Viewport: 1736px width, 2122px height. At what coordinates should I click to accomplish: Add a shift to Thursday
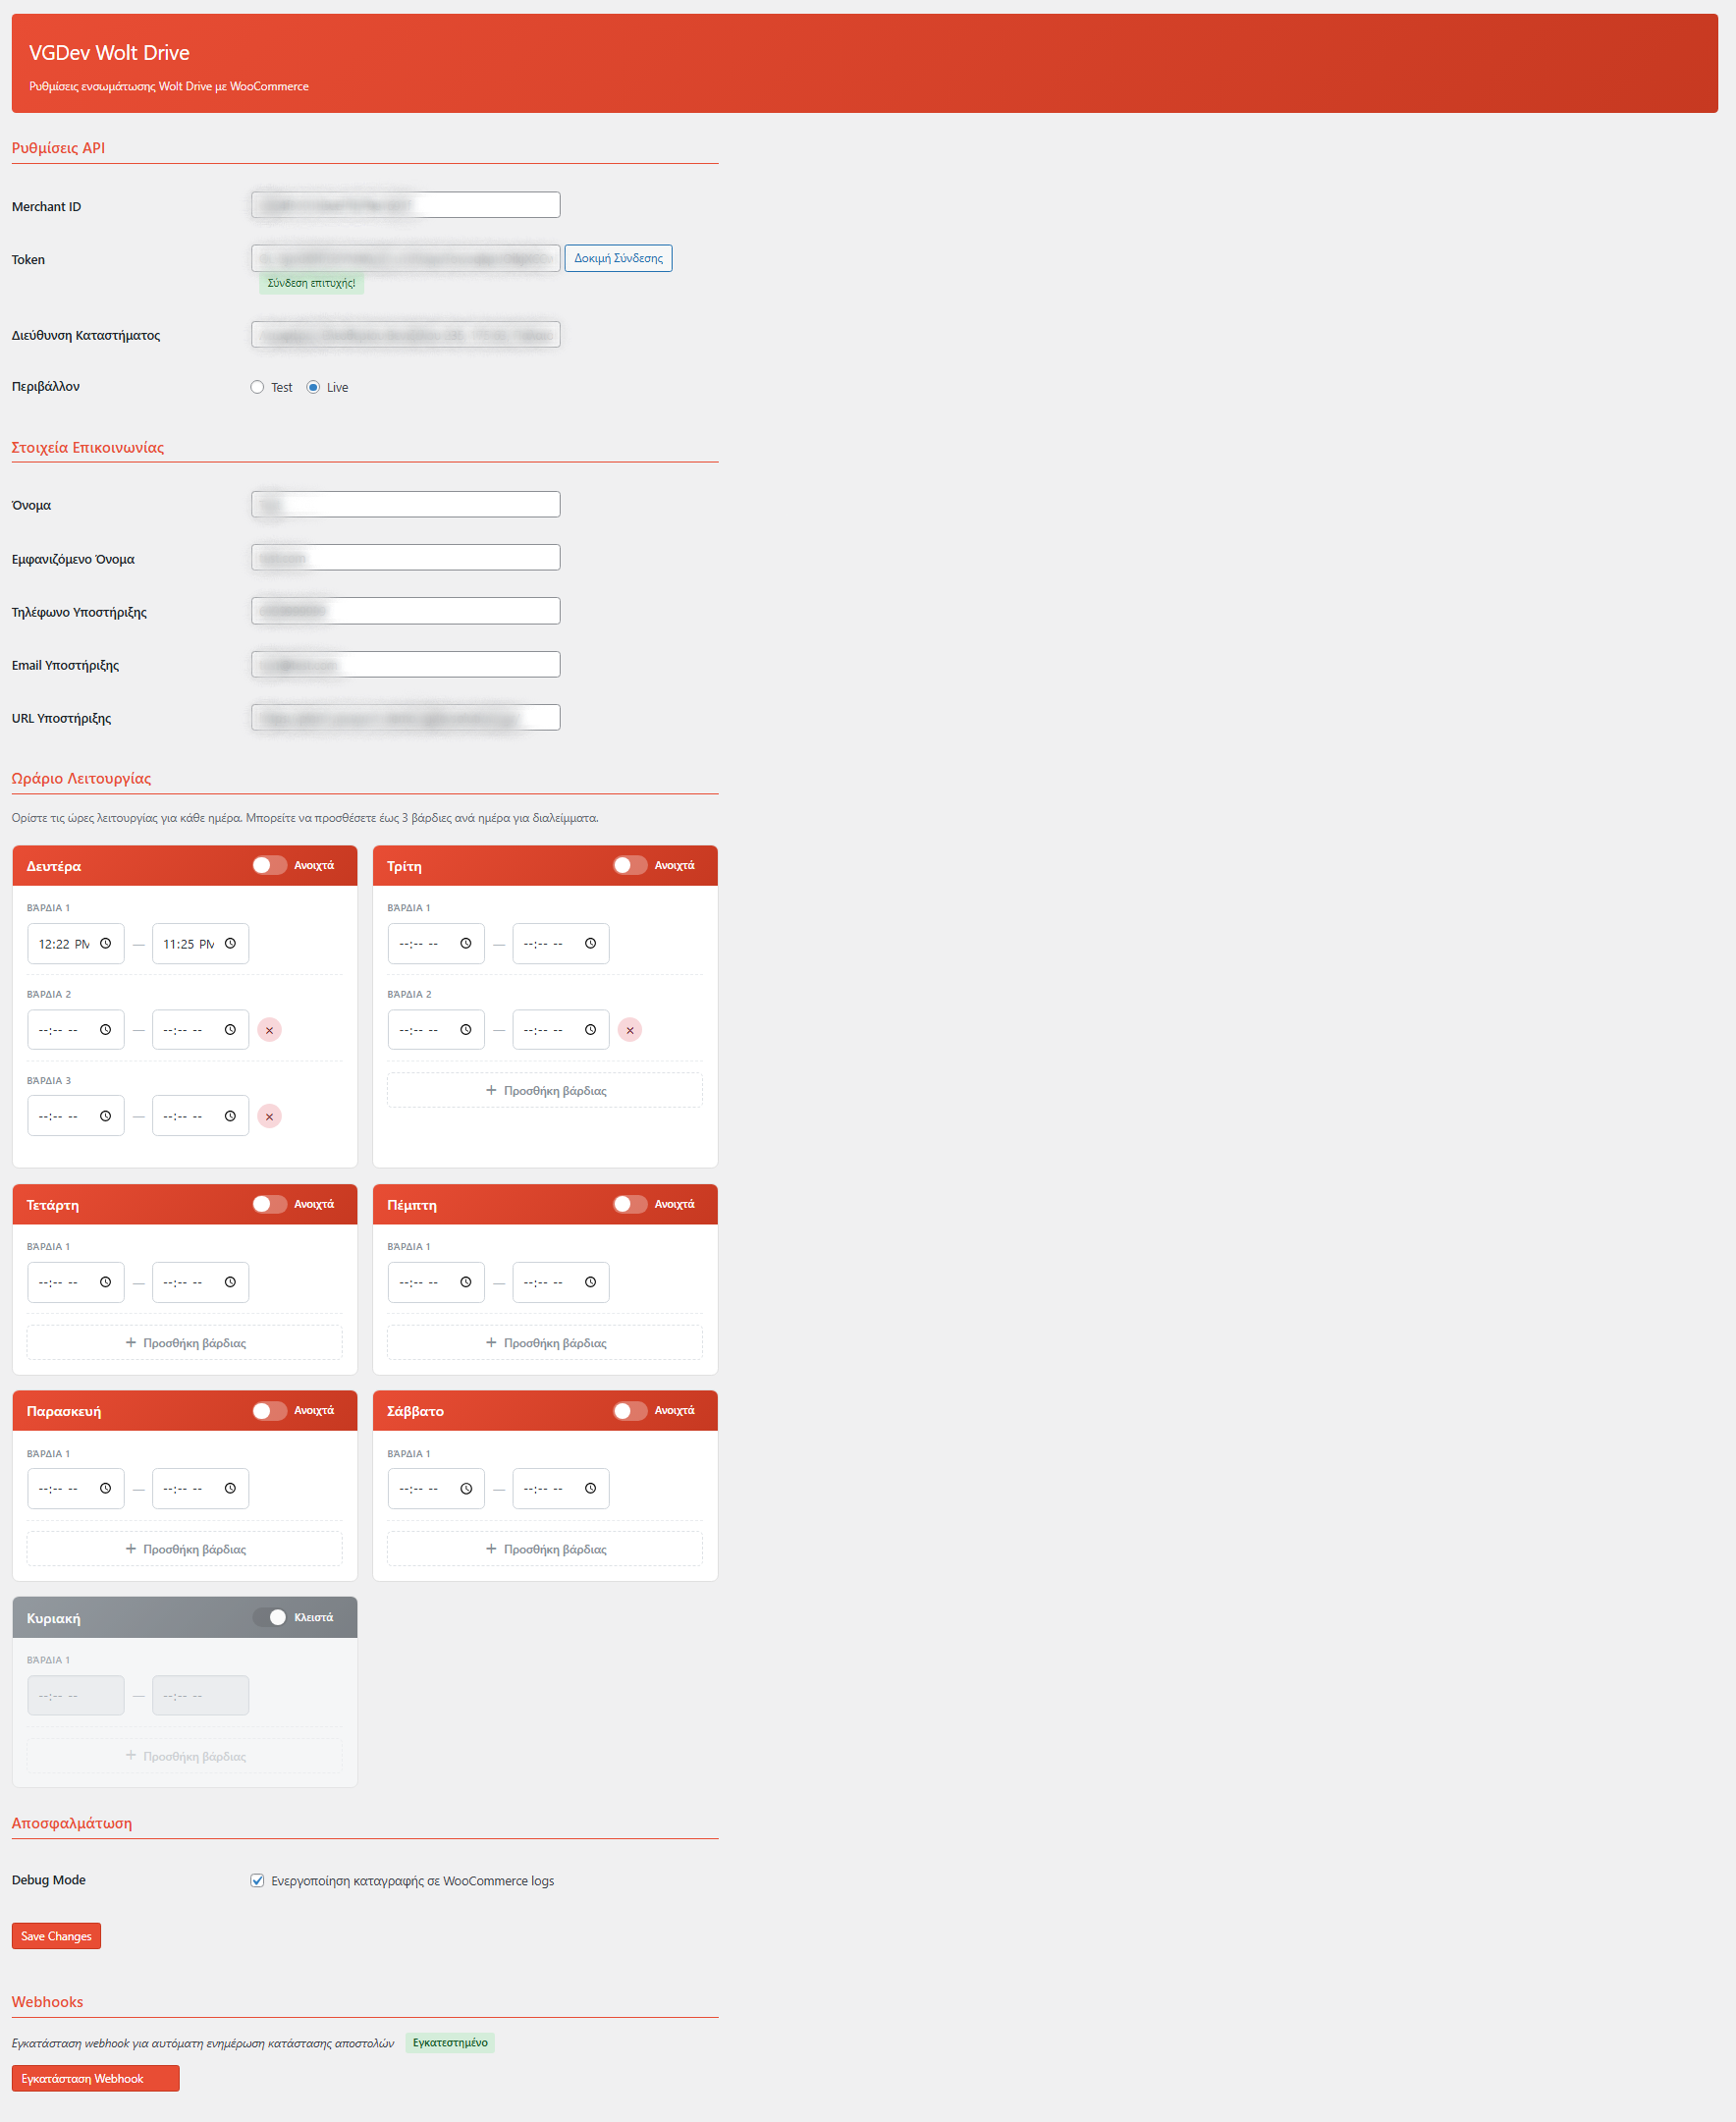coord(544,1342)
